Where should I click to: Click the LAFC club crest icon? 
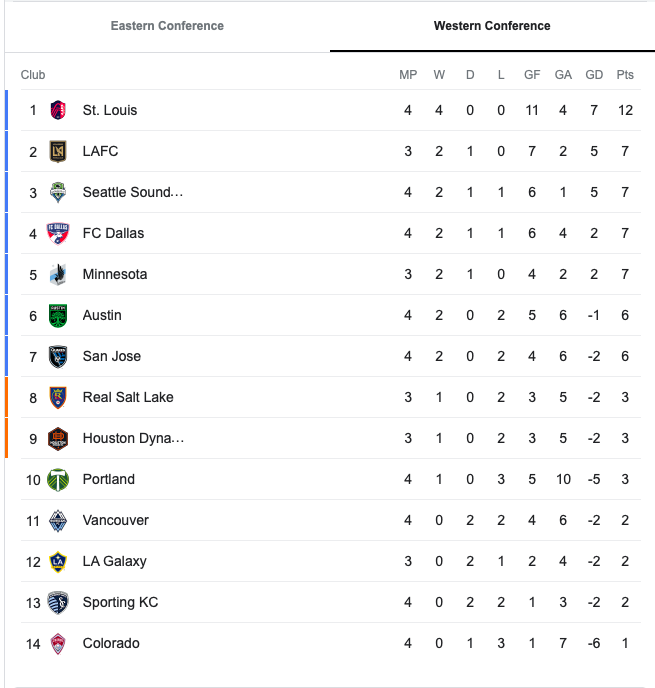point(58,151)
